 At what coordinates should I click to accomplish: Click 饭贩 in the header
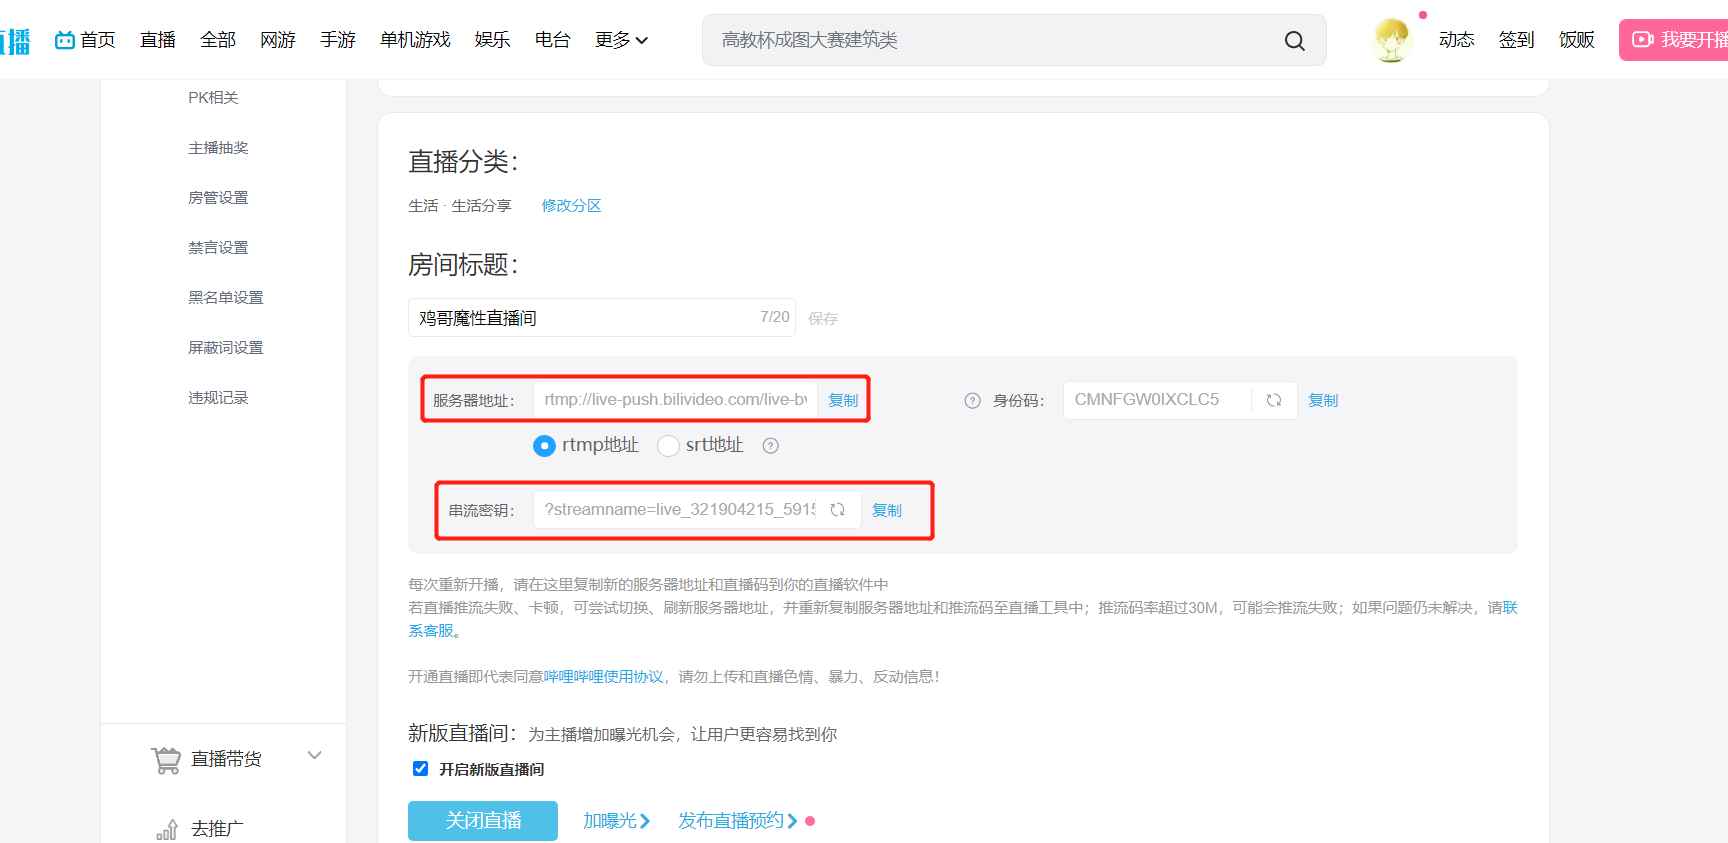pyautogui.click(x=1577, y=40)
